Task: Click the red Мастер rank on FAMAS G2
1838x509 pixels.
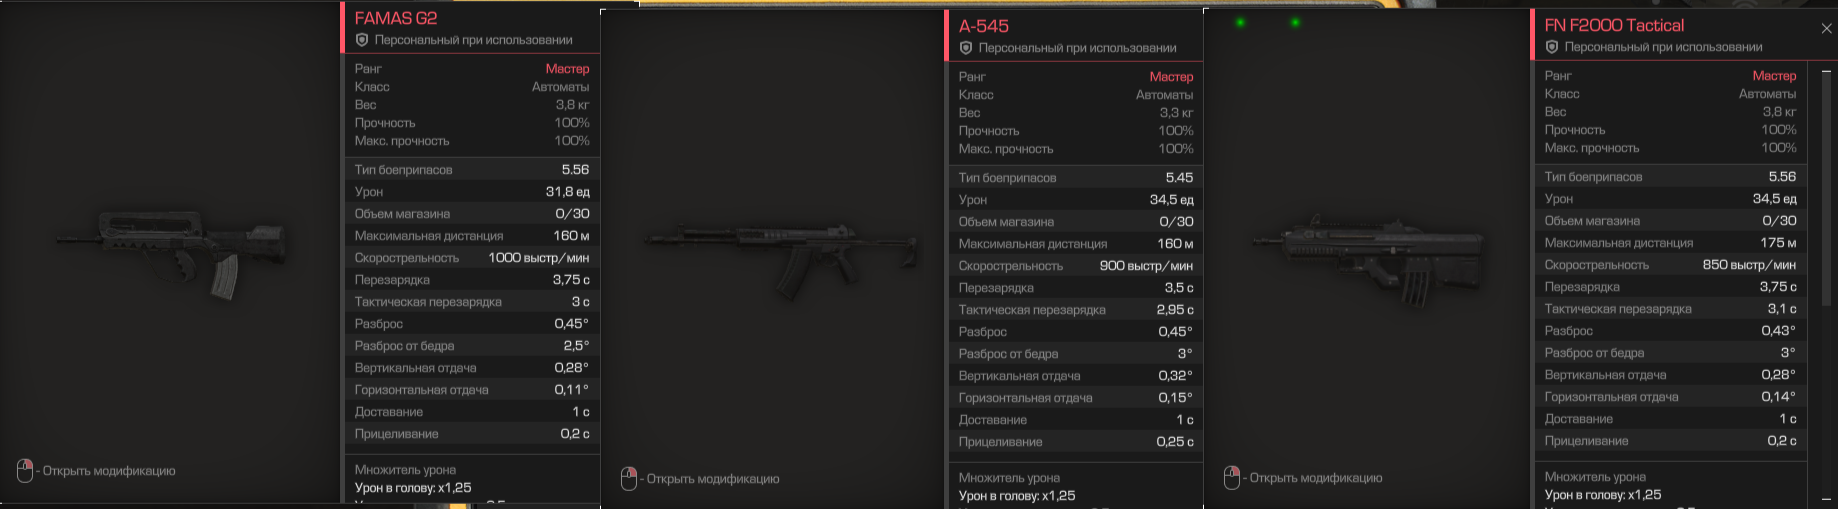Action: [567, 69]
